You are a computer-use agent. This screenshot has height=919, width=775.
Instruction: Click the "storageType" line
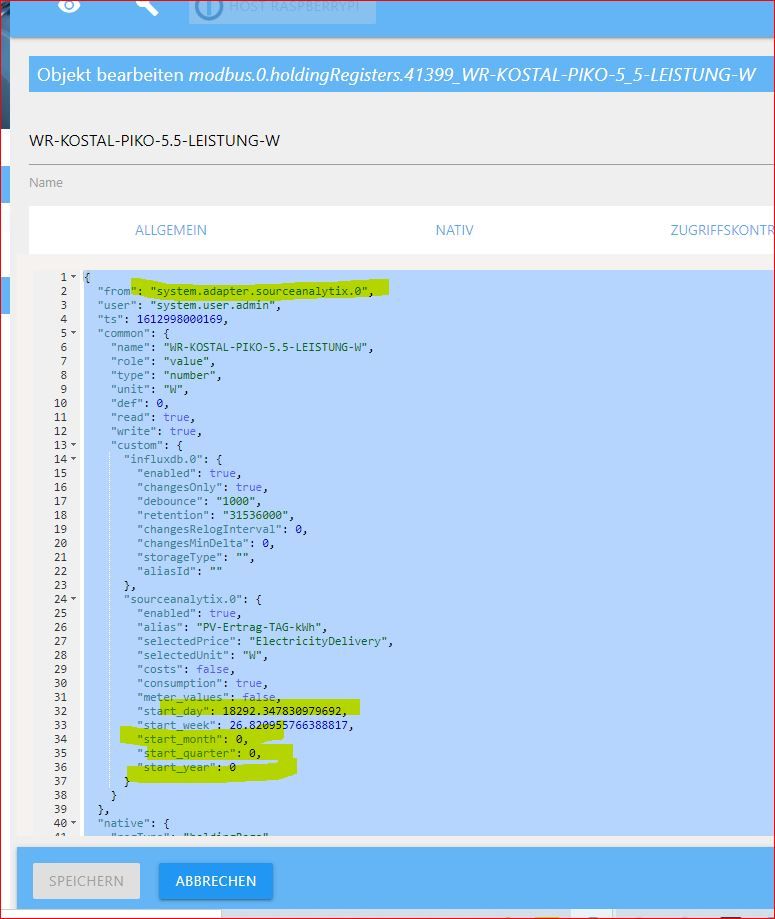pyautogui.click(x=195, y=557)
